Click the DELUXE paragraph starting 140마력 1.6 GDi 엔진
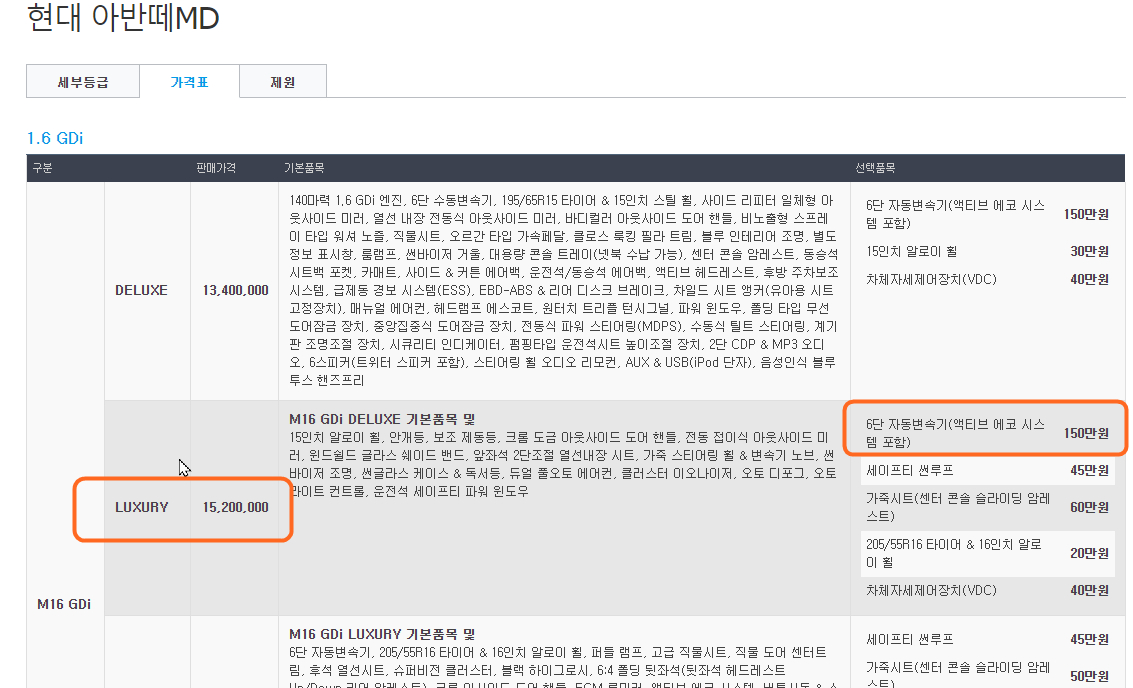Screen dimensions: 1133x688 [564, 291]
